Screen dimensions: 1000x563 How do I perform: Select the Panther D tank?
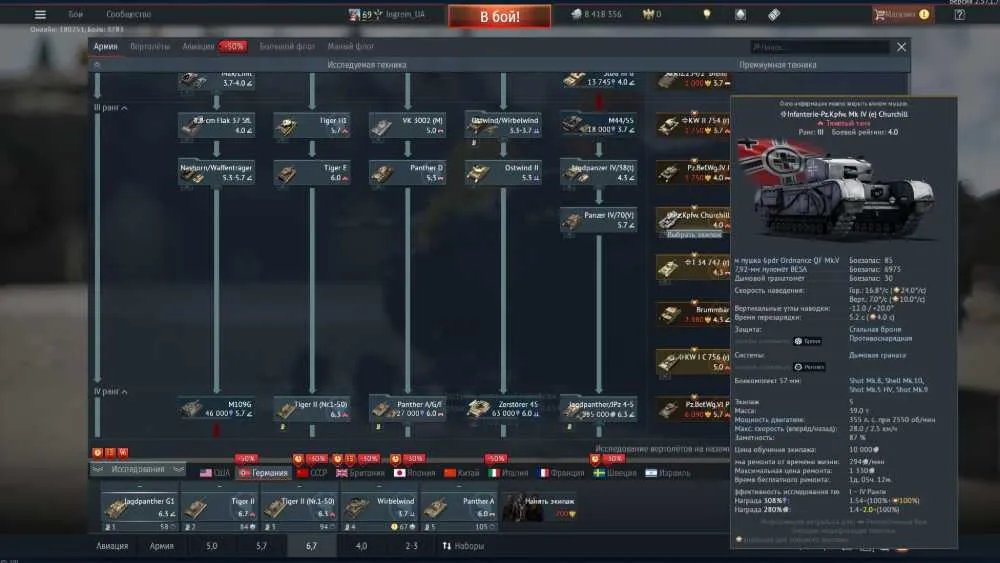pos(408,173)
